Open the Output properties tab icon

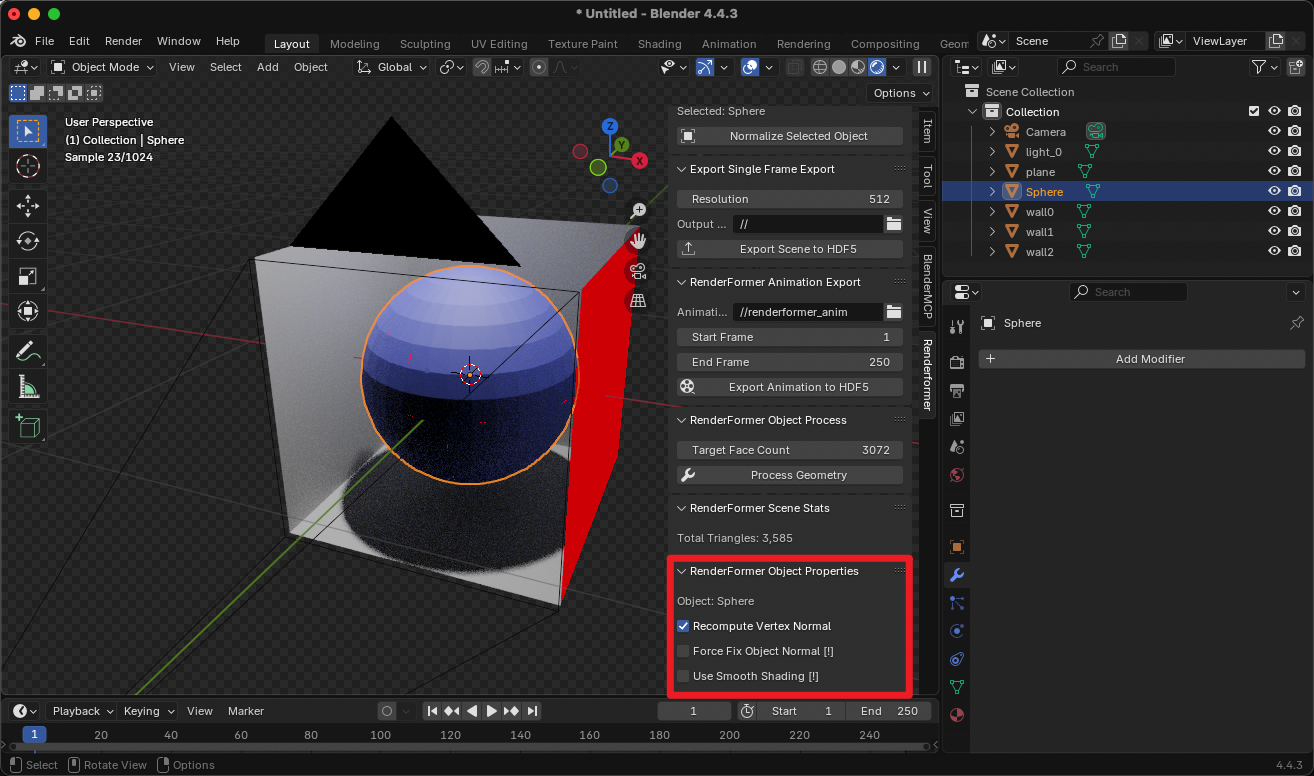coord(957,390)
